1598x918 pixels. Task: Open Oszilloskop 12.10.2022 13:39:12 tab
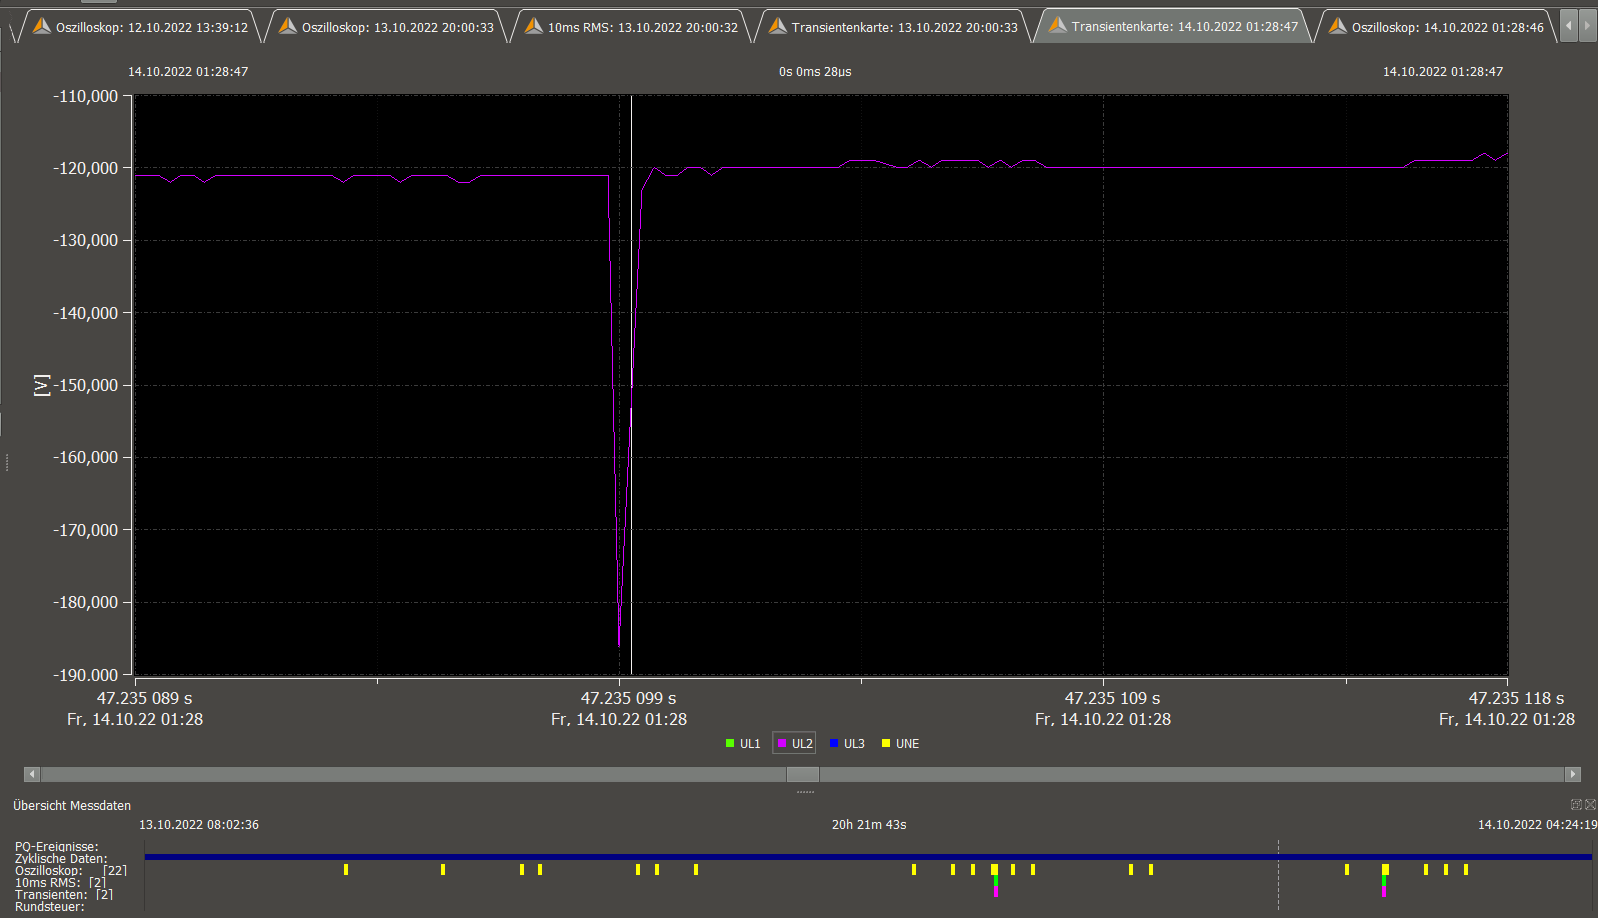tap(140, 27)
